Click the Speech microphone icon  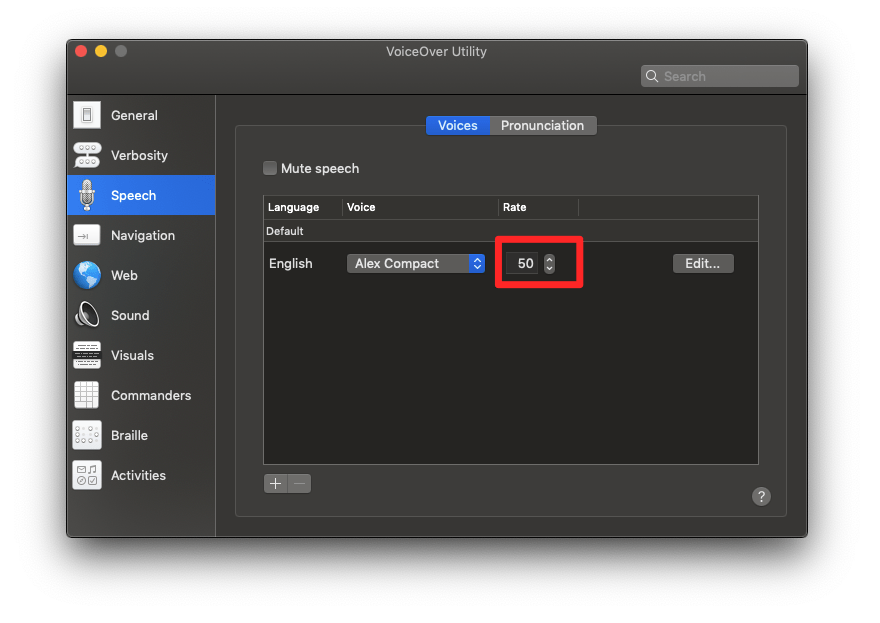click(87, 195)
